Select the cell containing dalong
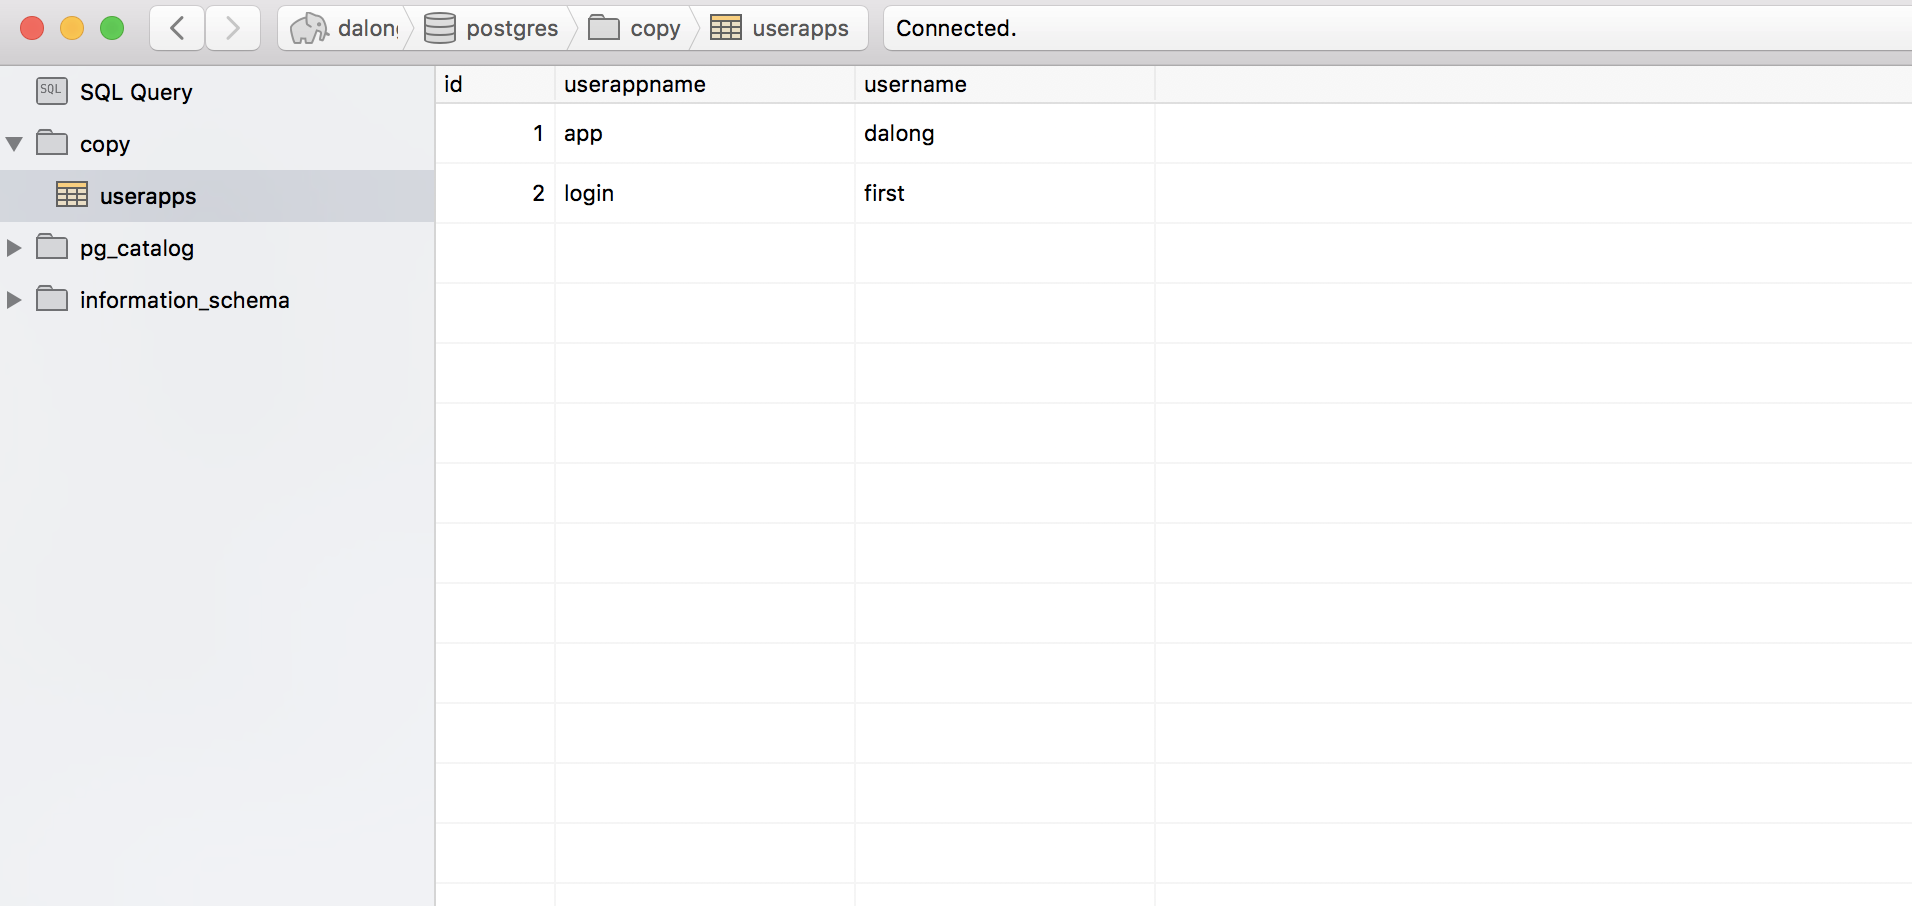This screenshot has width=1912, height=906. point(1005,134)
